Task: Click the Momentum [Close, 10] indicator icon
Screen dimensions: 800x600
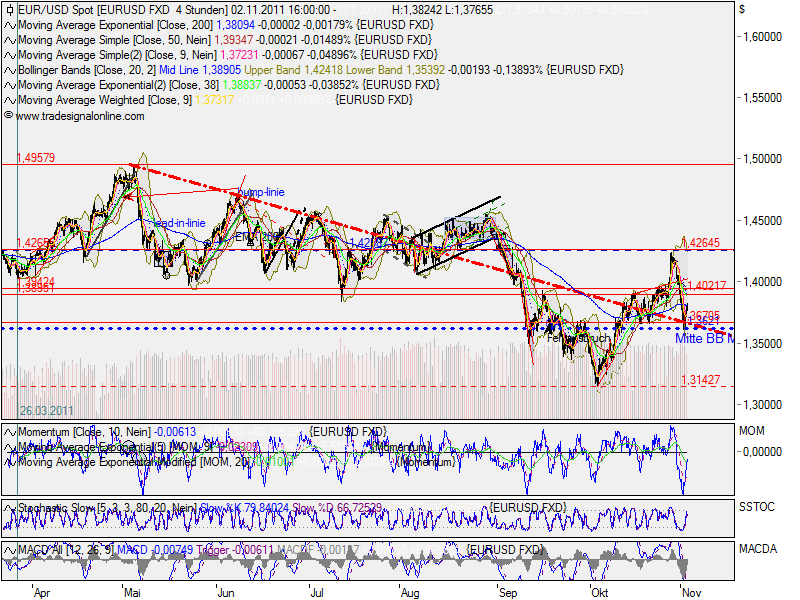Action: click(x=10, y=431)
